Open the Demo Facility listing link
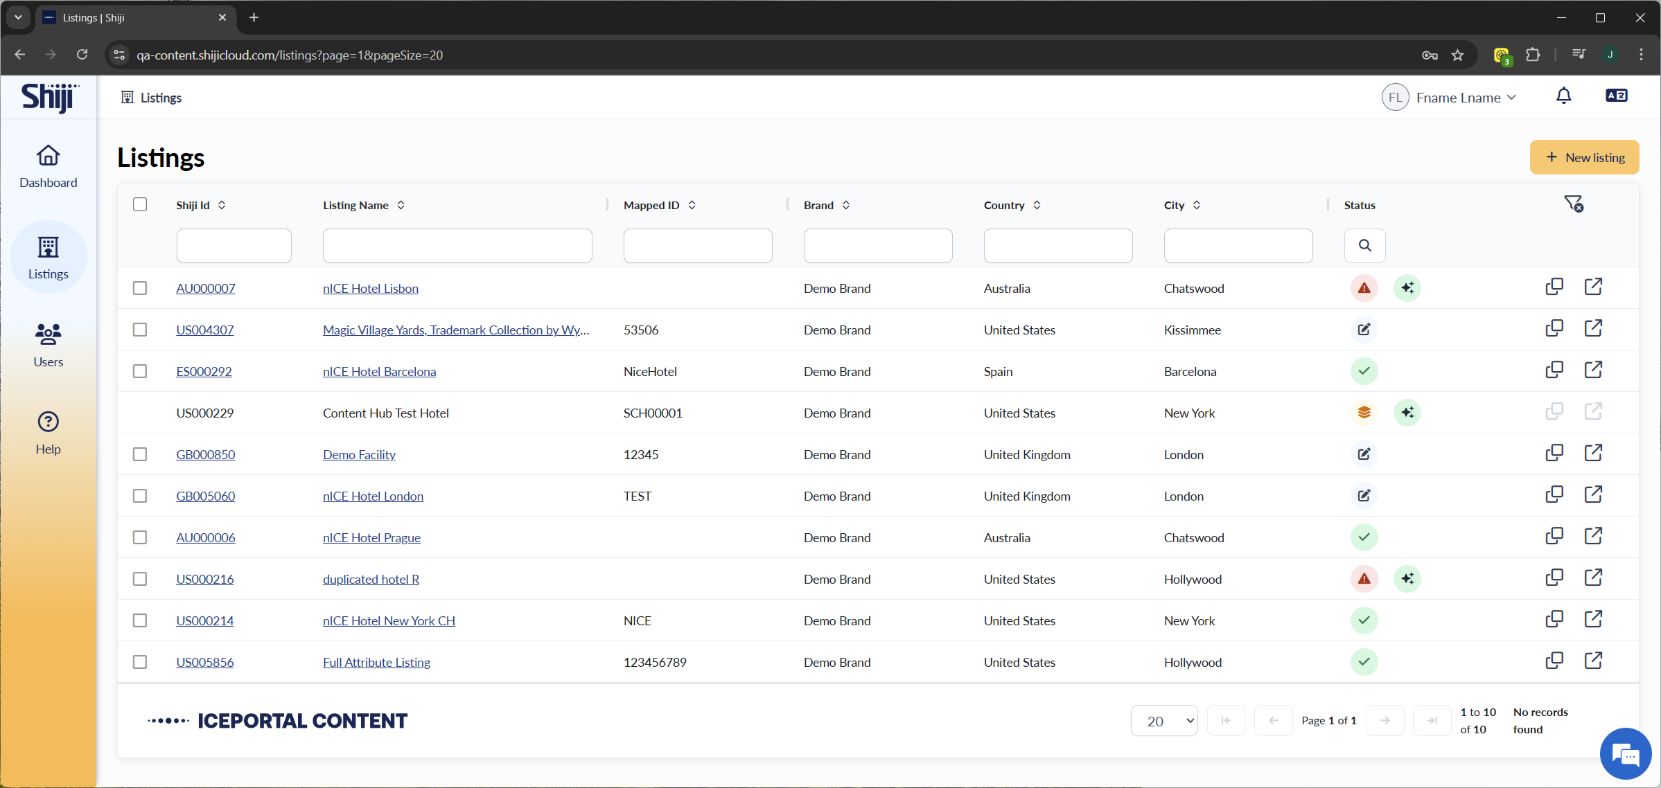Screen dimensions: 1661x788 coord(359,455)
